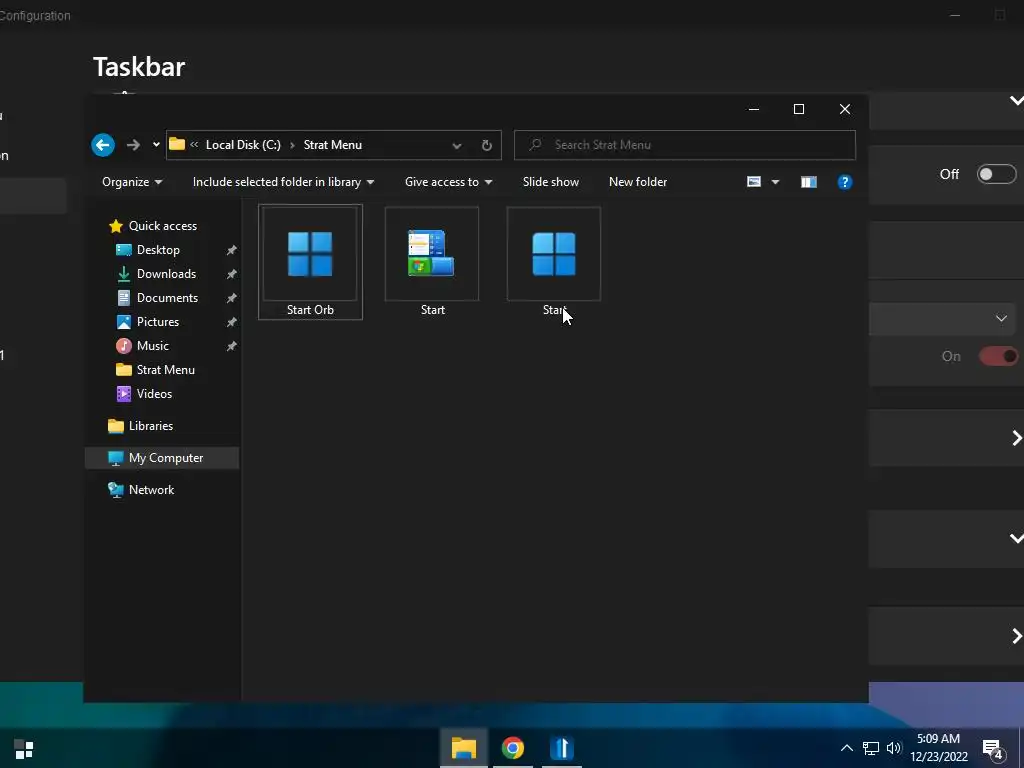Open the recent locations dropdown arrow

coord(156,145)
